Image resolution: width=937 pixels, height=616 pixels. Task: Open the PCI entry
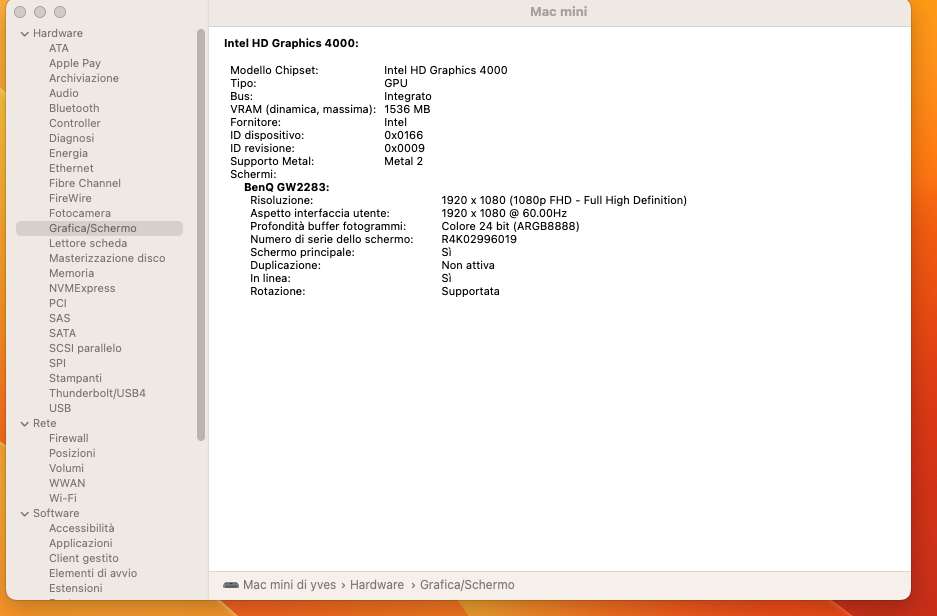(x=57, y=304)
